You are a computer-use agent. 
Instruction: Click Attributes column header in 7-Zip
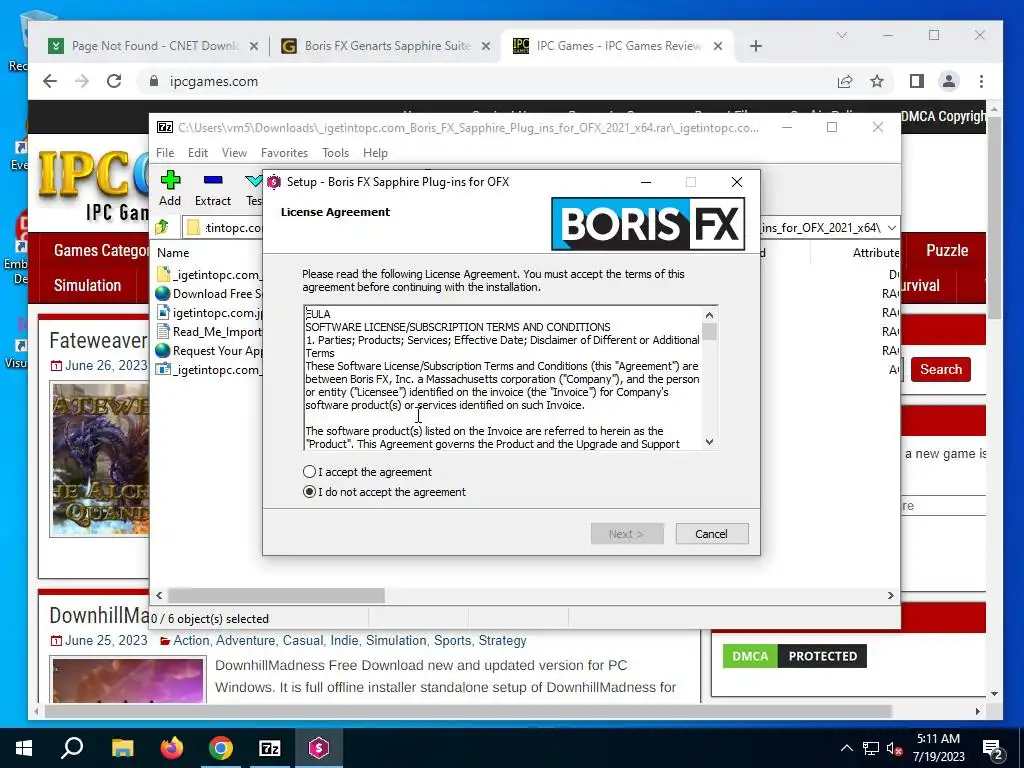(876, 253)
